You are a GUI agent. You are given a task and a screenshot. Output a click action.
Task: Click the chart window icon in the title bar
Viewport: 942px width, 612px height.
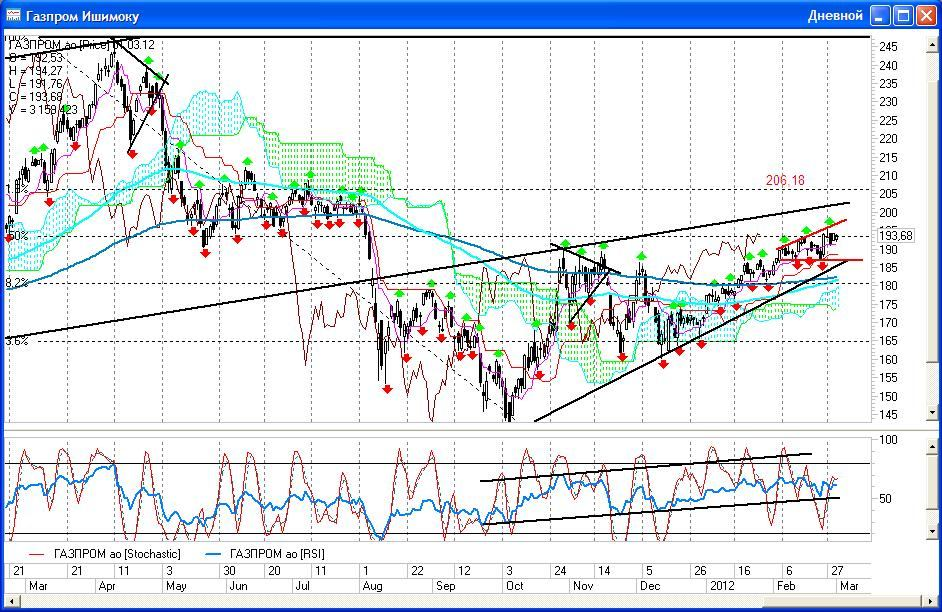pos(13,15)
